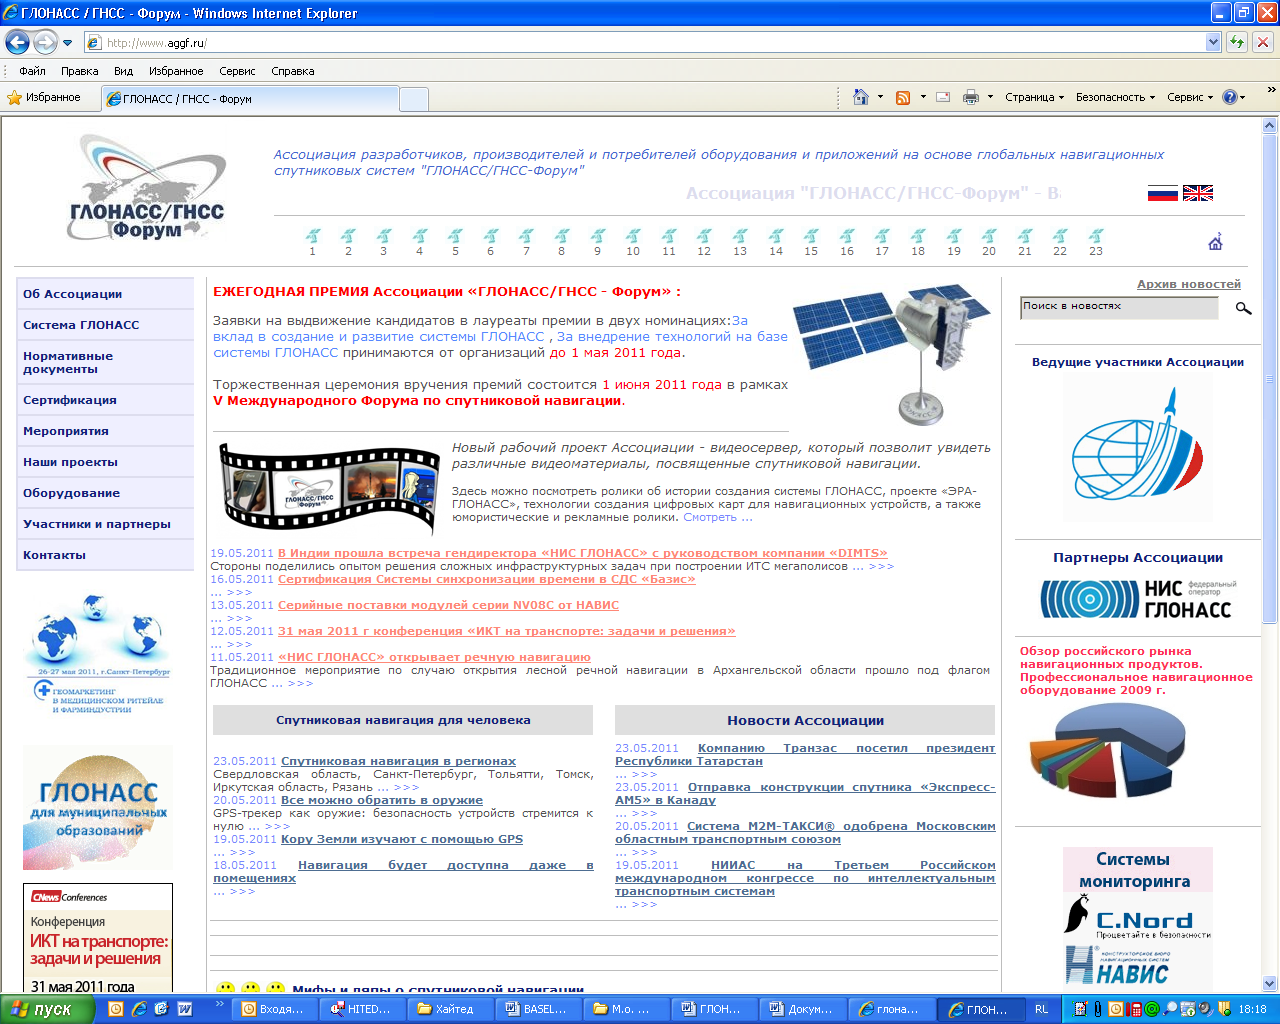Click the satellite model image
Image resolution: width=1280 pixels, height=1024 pixels.
point(890,355)
